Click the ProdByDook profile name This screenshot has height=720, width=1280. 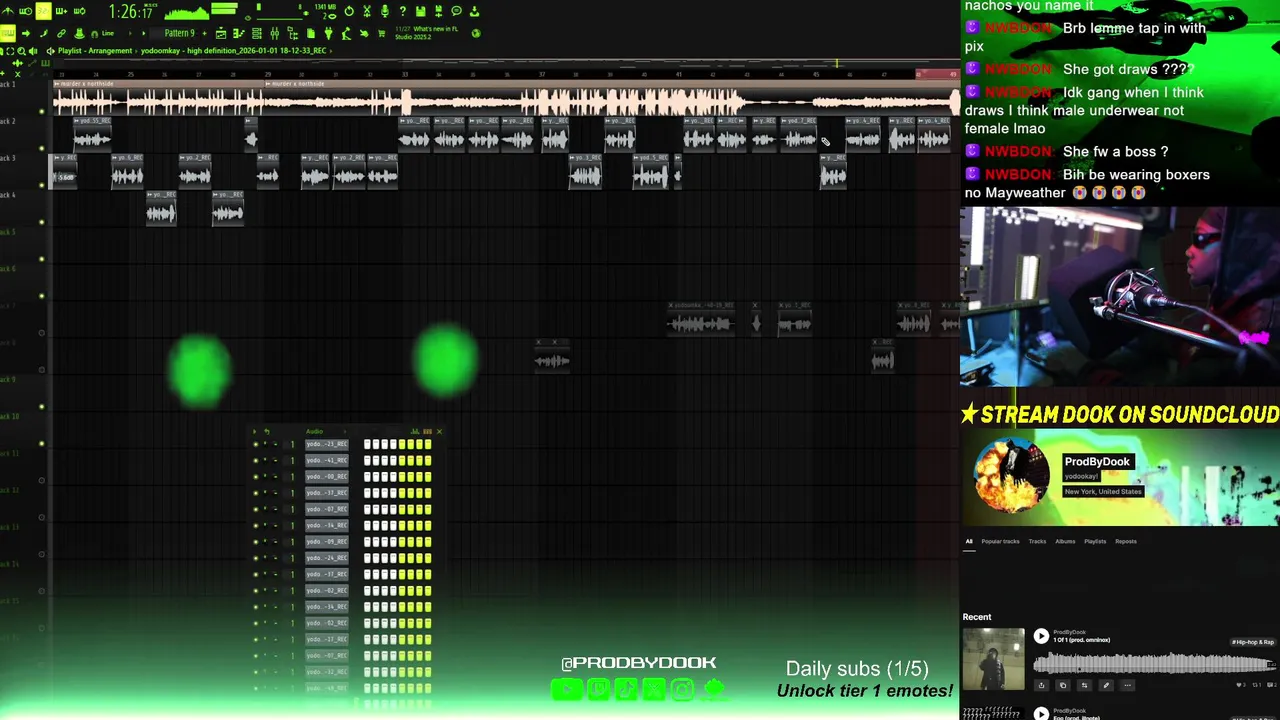click(x=1097, y=461)
